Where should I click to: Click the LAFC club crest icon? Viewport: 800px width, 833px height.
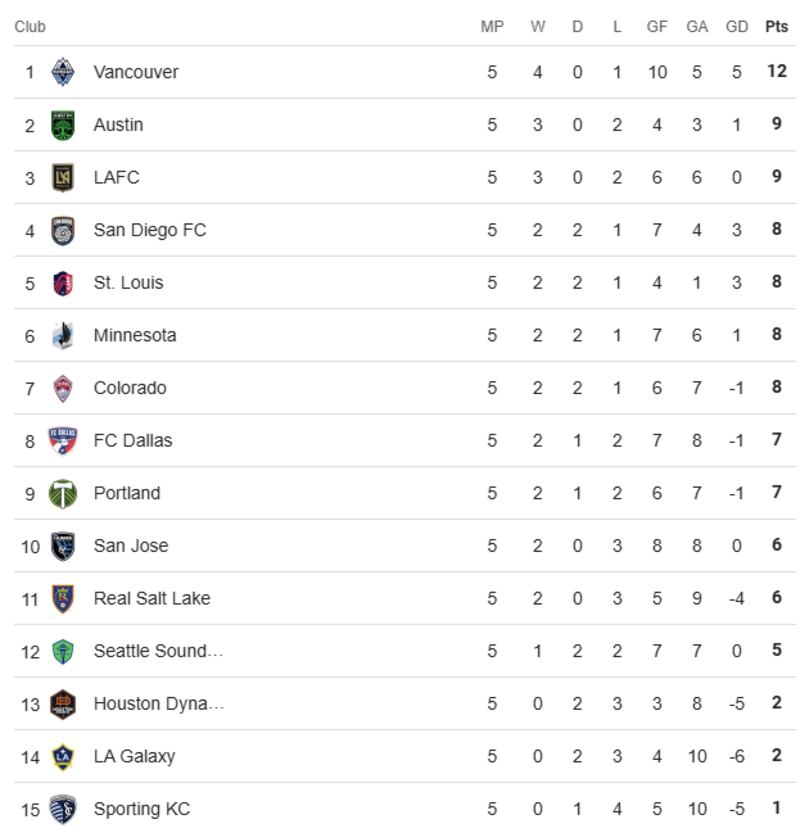[63, 178]
